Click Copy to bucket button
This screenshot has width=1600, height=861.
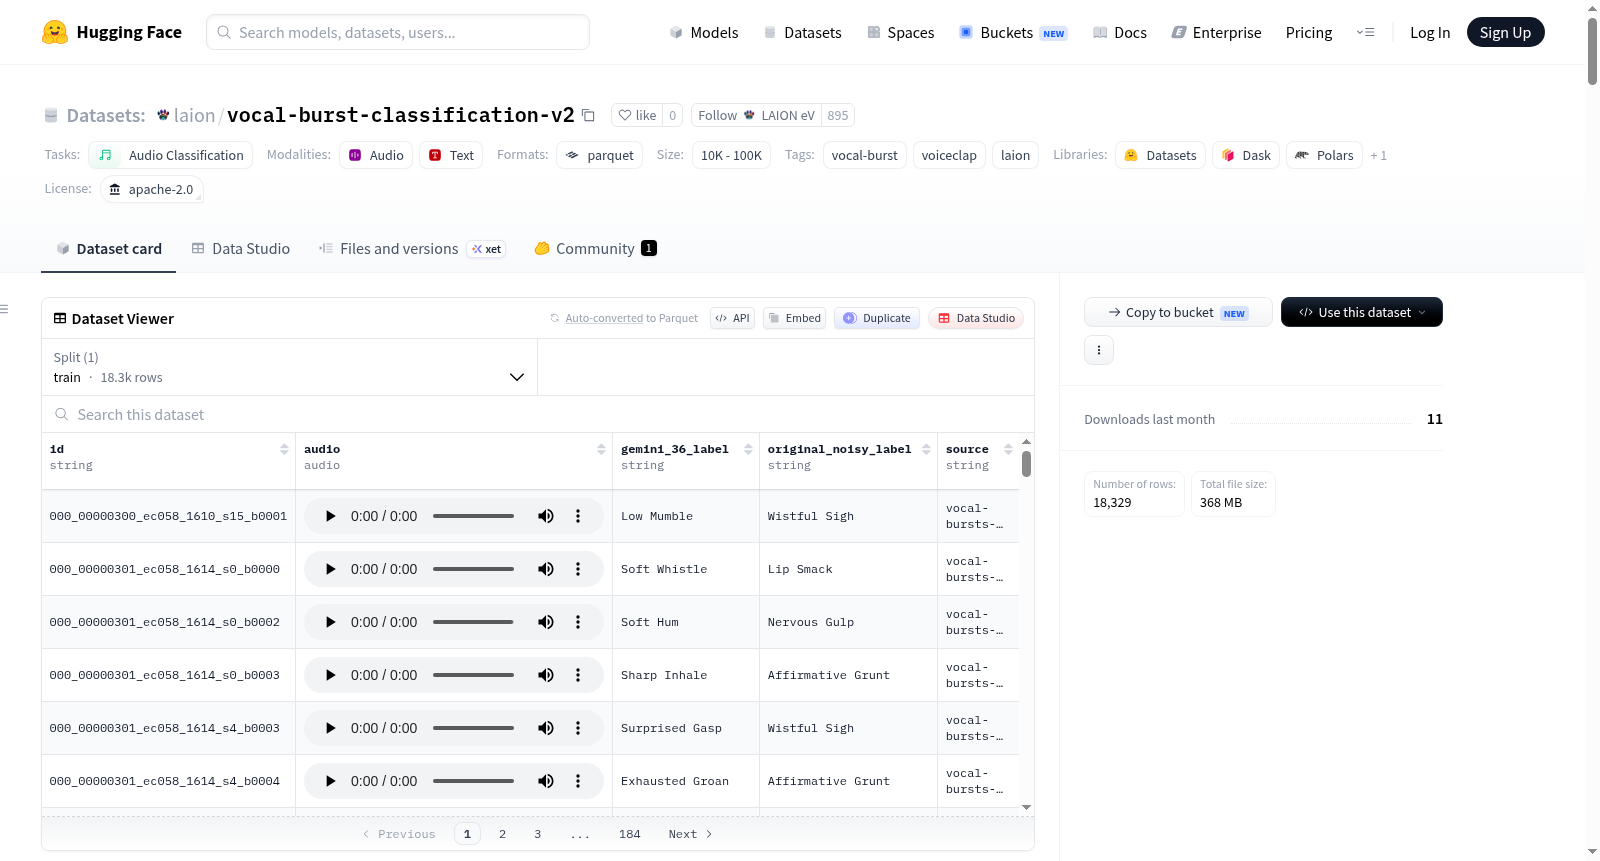coord(1178,312)
